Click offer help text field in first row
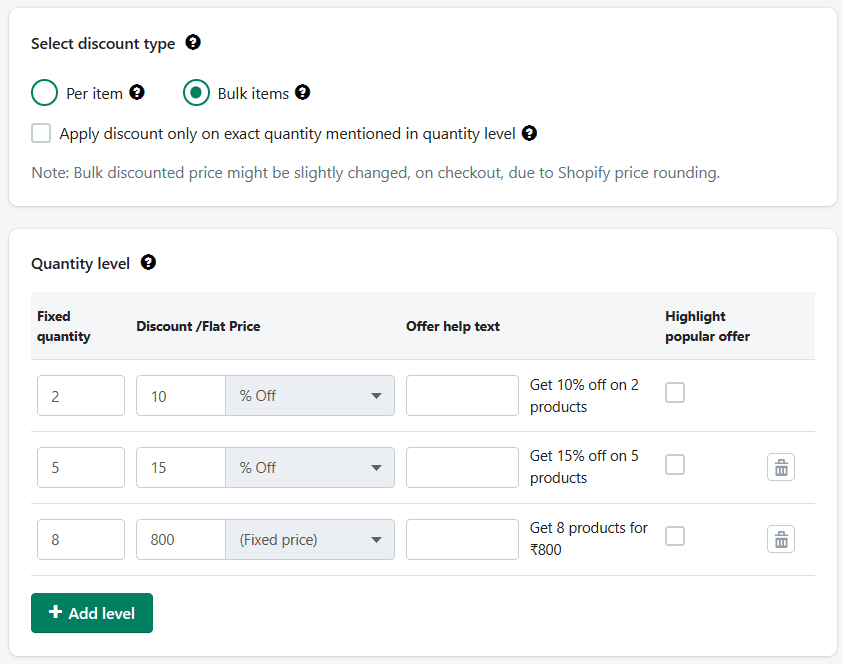The height and width of the screenshot is (664, 842). 462,396
